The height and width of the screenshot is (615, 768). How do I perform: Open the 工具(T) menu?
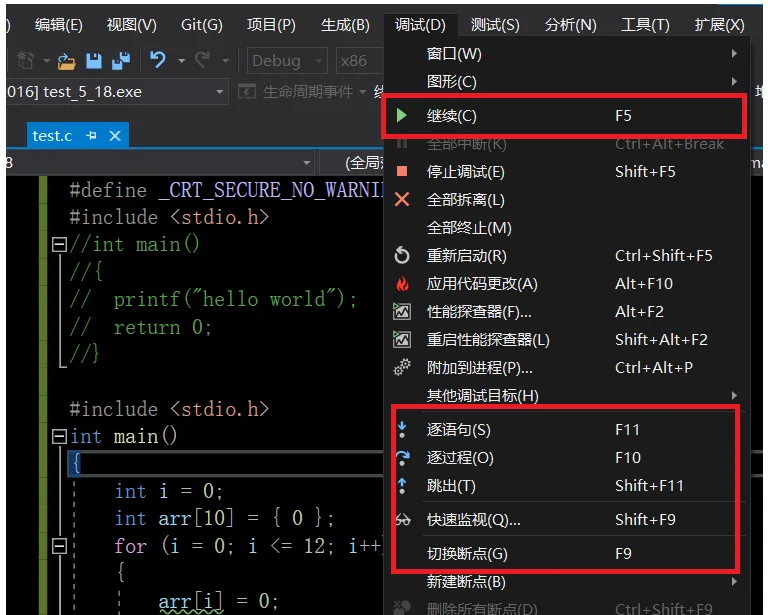coord(645,24)
